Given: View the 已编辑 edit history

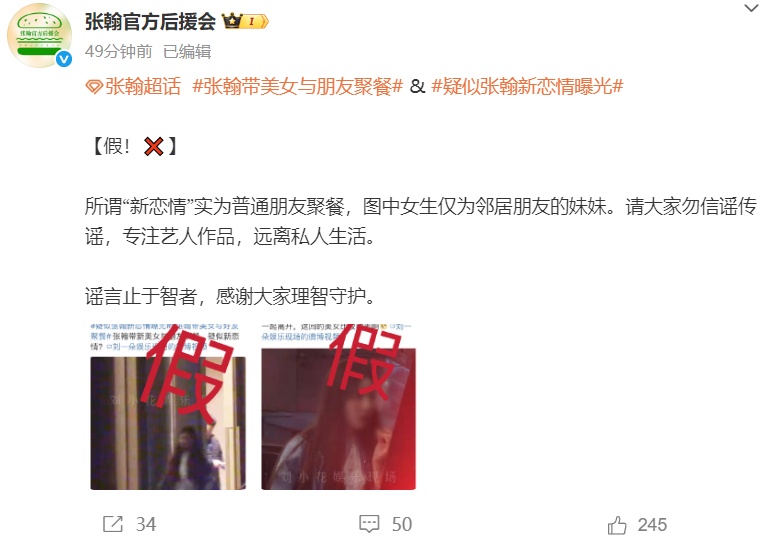Looking at the screenshot, I should point(188,52).
